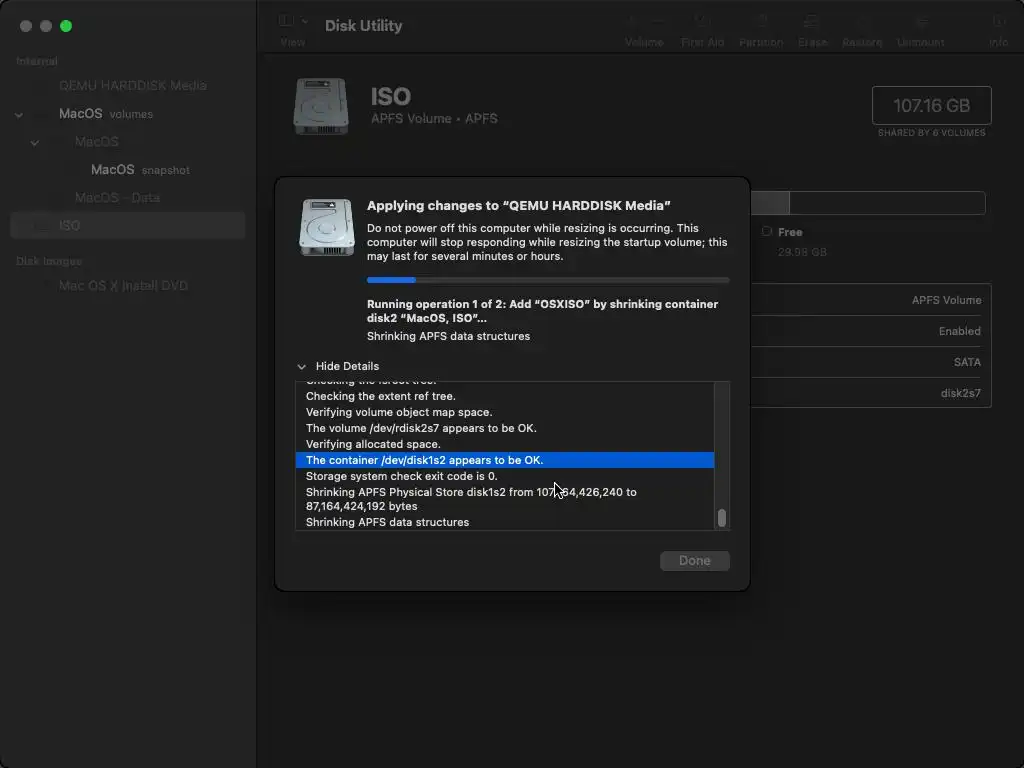Click the details log scrollbar thumb
Image resolution: width=1024 pixels, height=768 pixels.
(x=722, y=518)
